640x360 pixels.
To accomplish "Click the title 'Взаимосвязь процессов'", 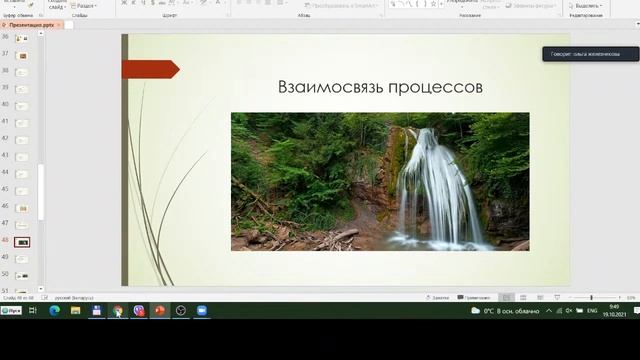I will click(x=380, y=87).
